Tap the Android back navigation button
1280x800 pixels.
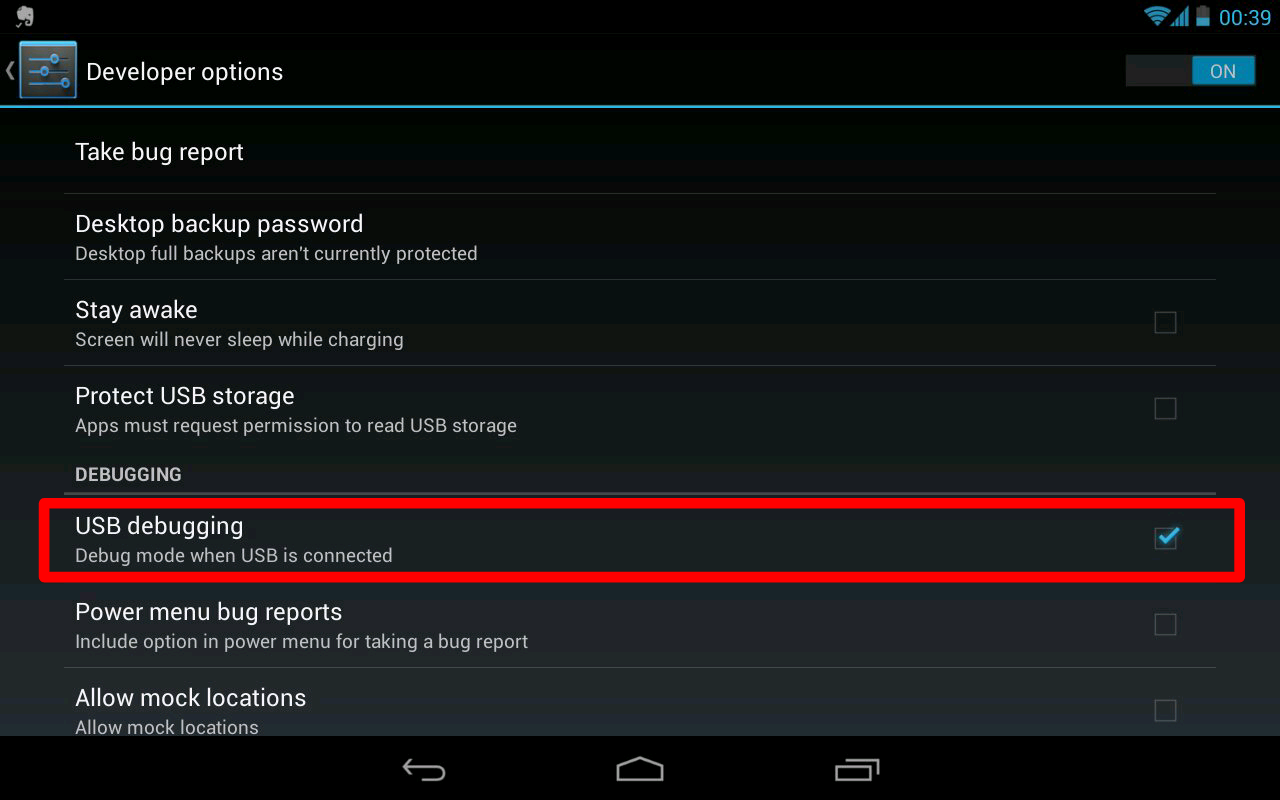click(424, 769)
